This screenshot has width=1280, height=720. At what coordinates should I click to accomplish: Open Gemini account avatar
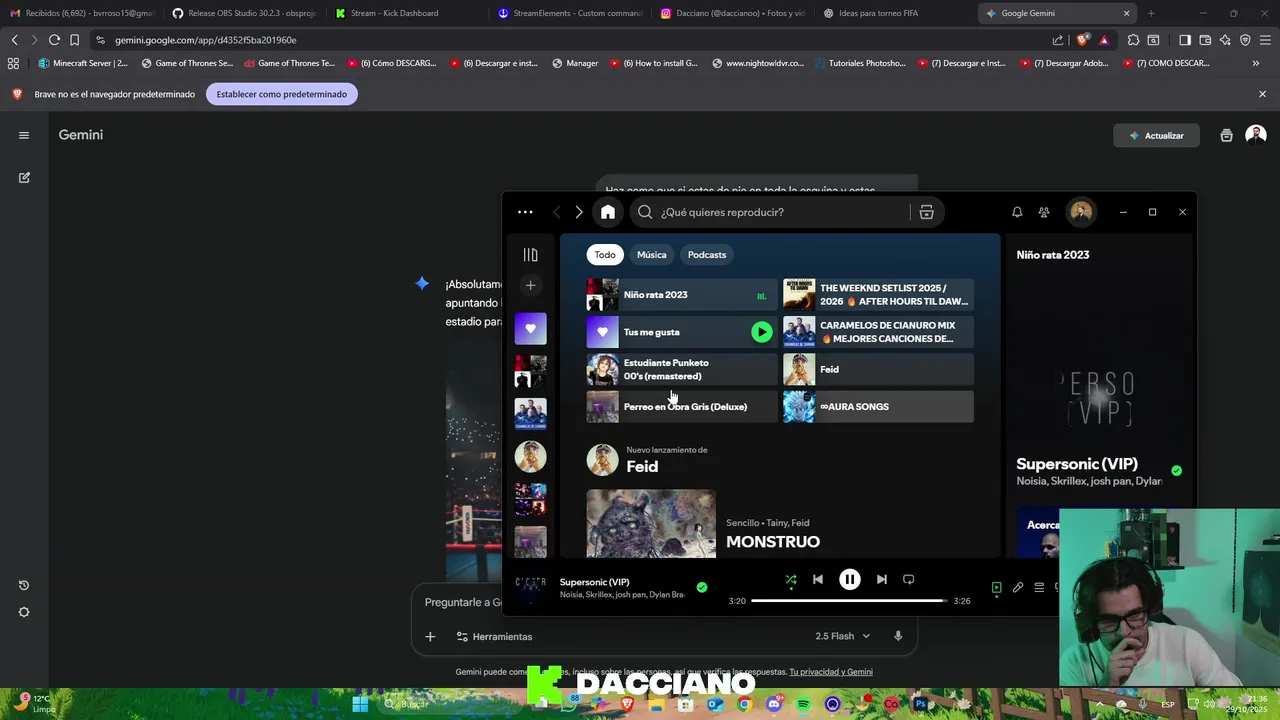tap(1256, 135)
